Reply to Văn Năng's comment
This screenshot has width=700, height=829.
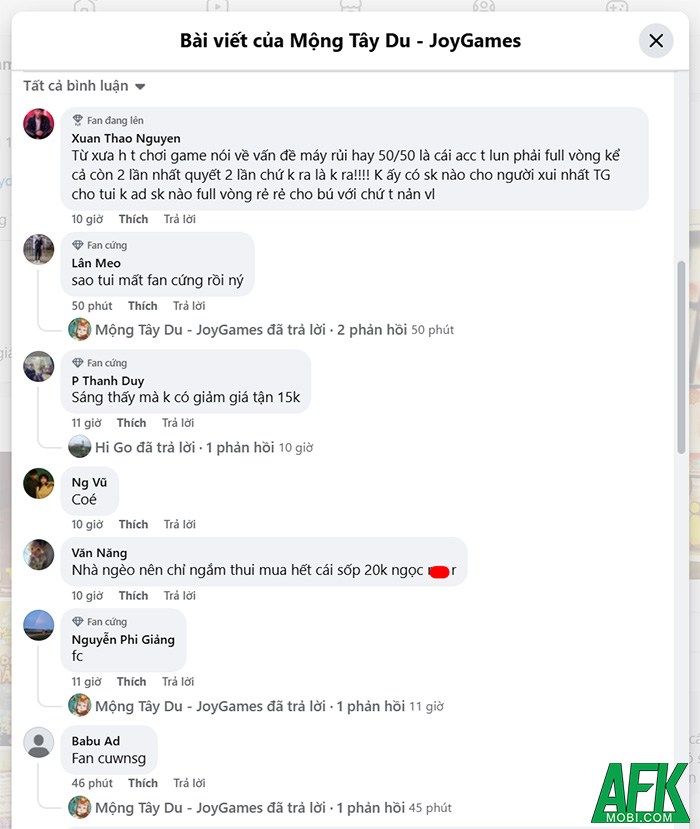[x=179, y=596]
